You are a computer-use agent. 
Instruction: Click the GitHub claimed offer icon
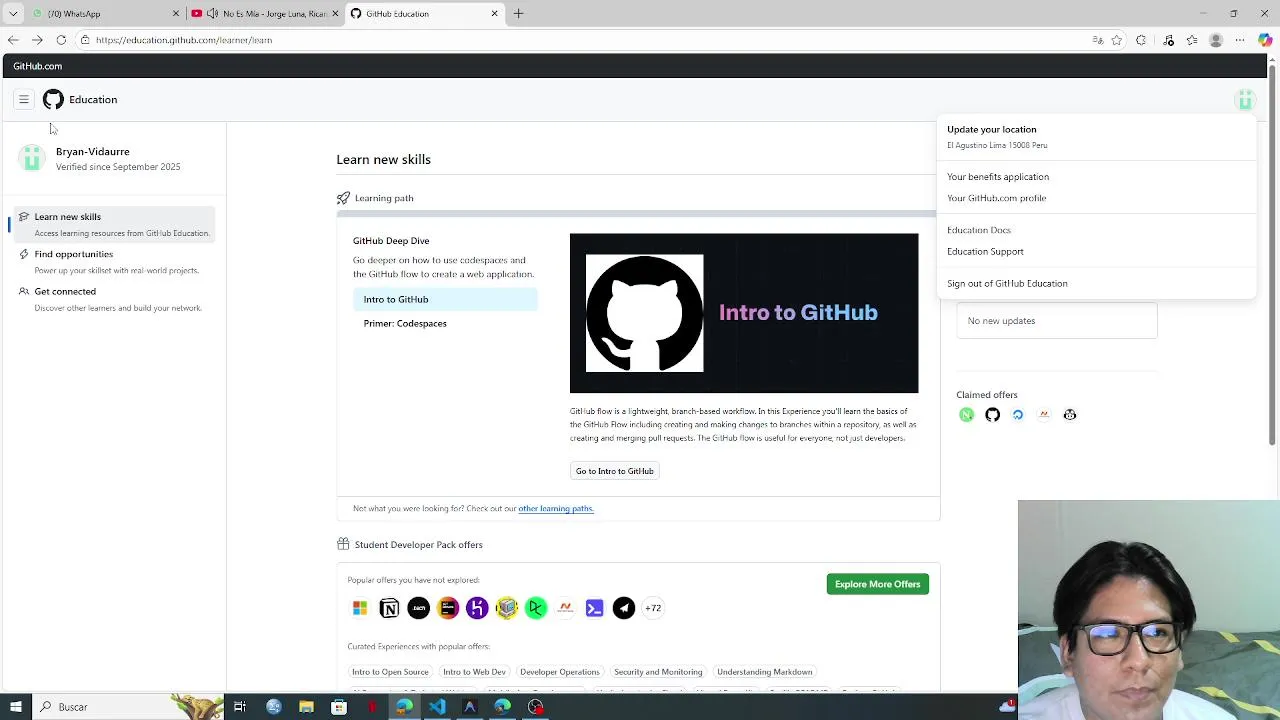coord(992,415)
